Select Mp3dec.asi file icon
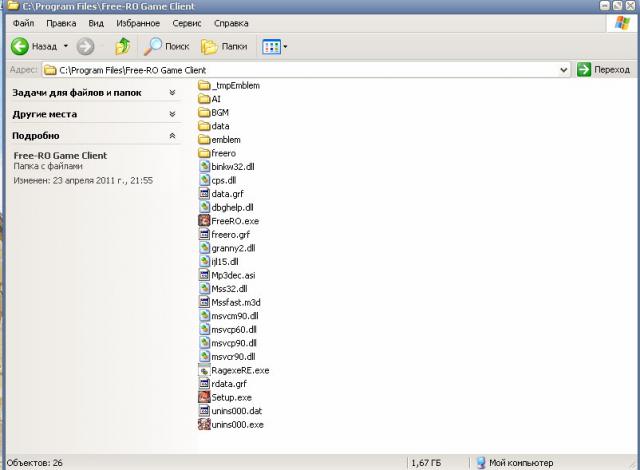The image size is (640, 470). pos(204,275)
